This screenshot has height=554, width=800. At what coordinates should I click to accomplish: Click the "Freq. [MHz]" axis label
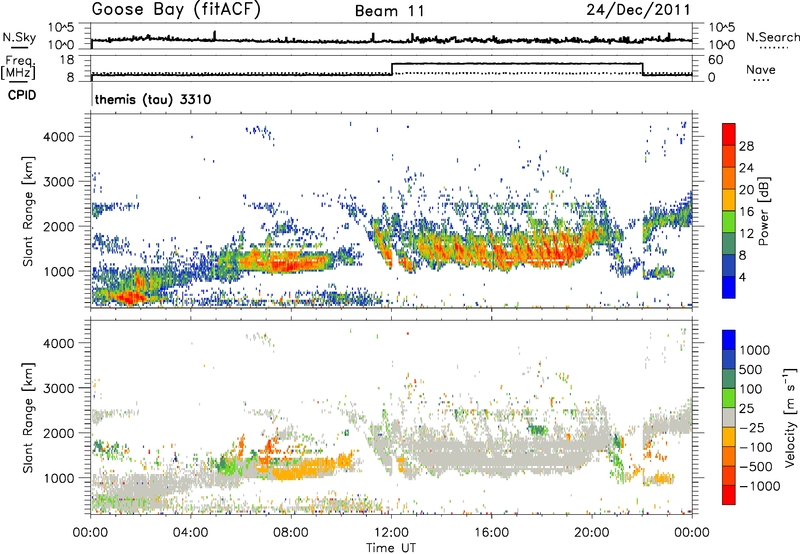tap(19, 67)
